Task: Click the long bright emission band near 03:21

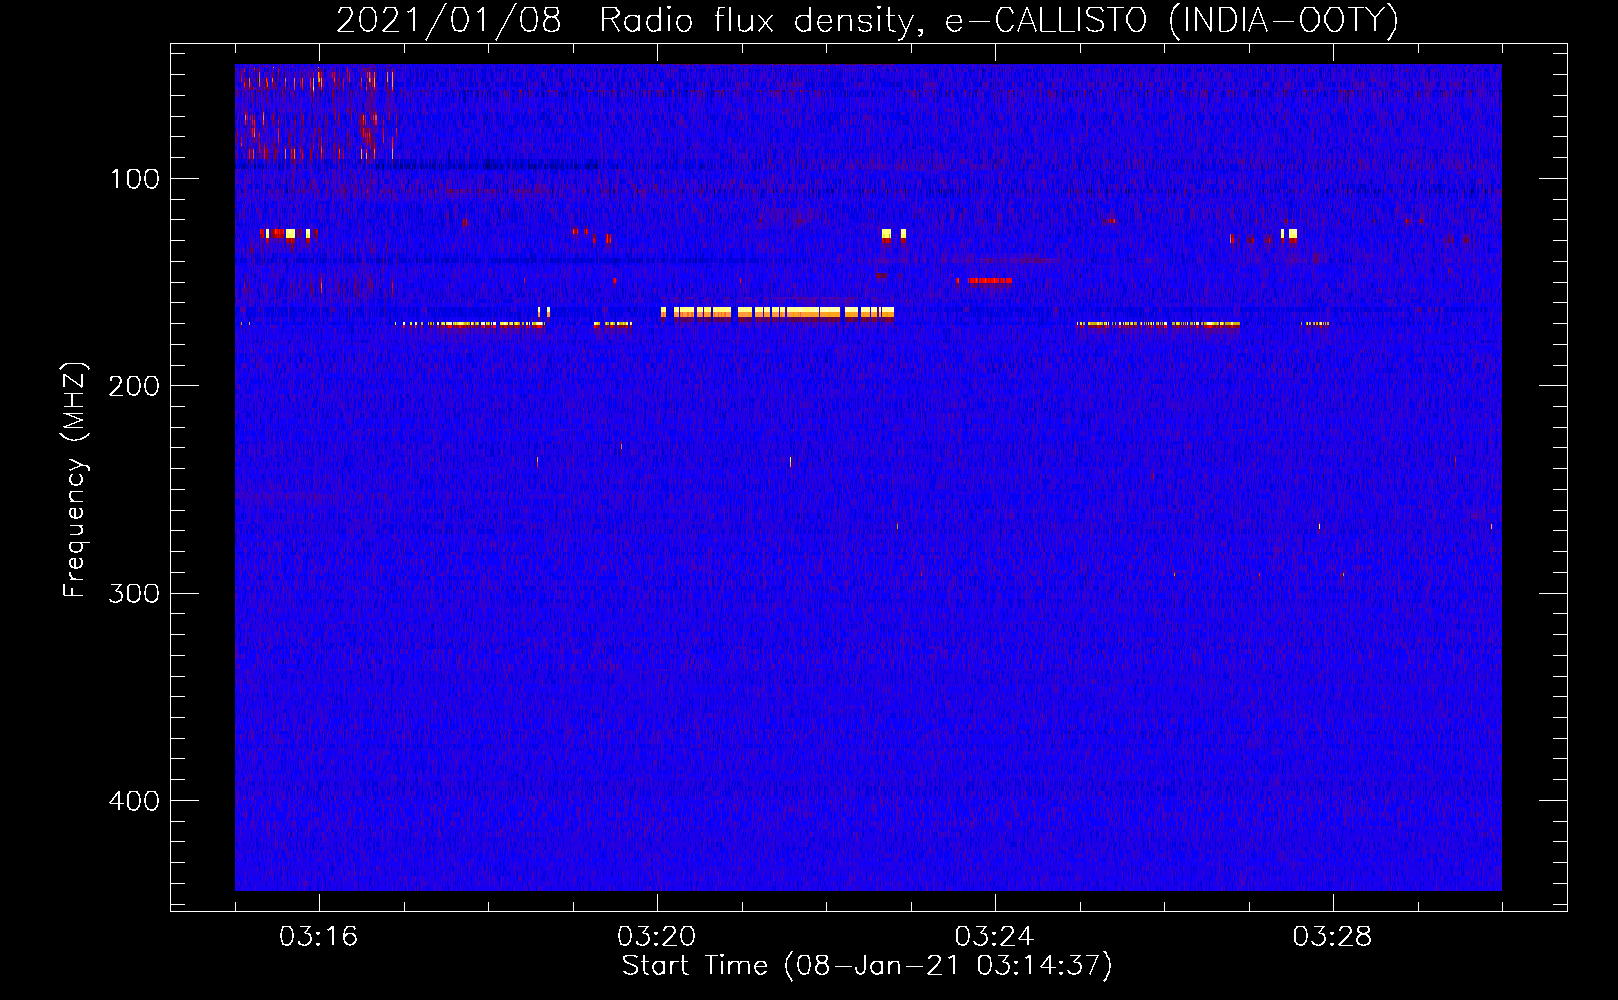Action: (777, 312)
